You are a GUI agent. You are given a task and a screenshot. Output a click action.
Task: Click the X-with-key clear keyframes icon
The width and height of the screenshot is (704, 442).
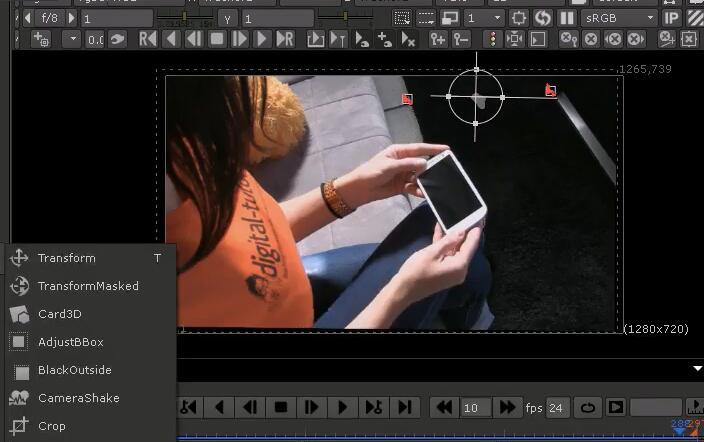(x=569, y=40)
